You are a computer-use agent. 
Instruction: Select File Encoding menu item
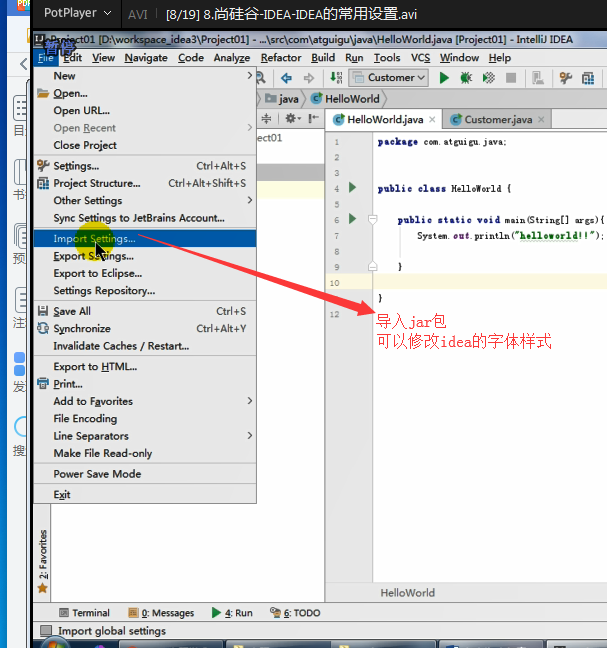click(145, 419)
